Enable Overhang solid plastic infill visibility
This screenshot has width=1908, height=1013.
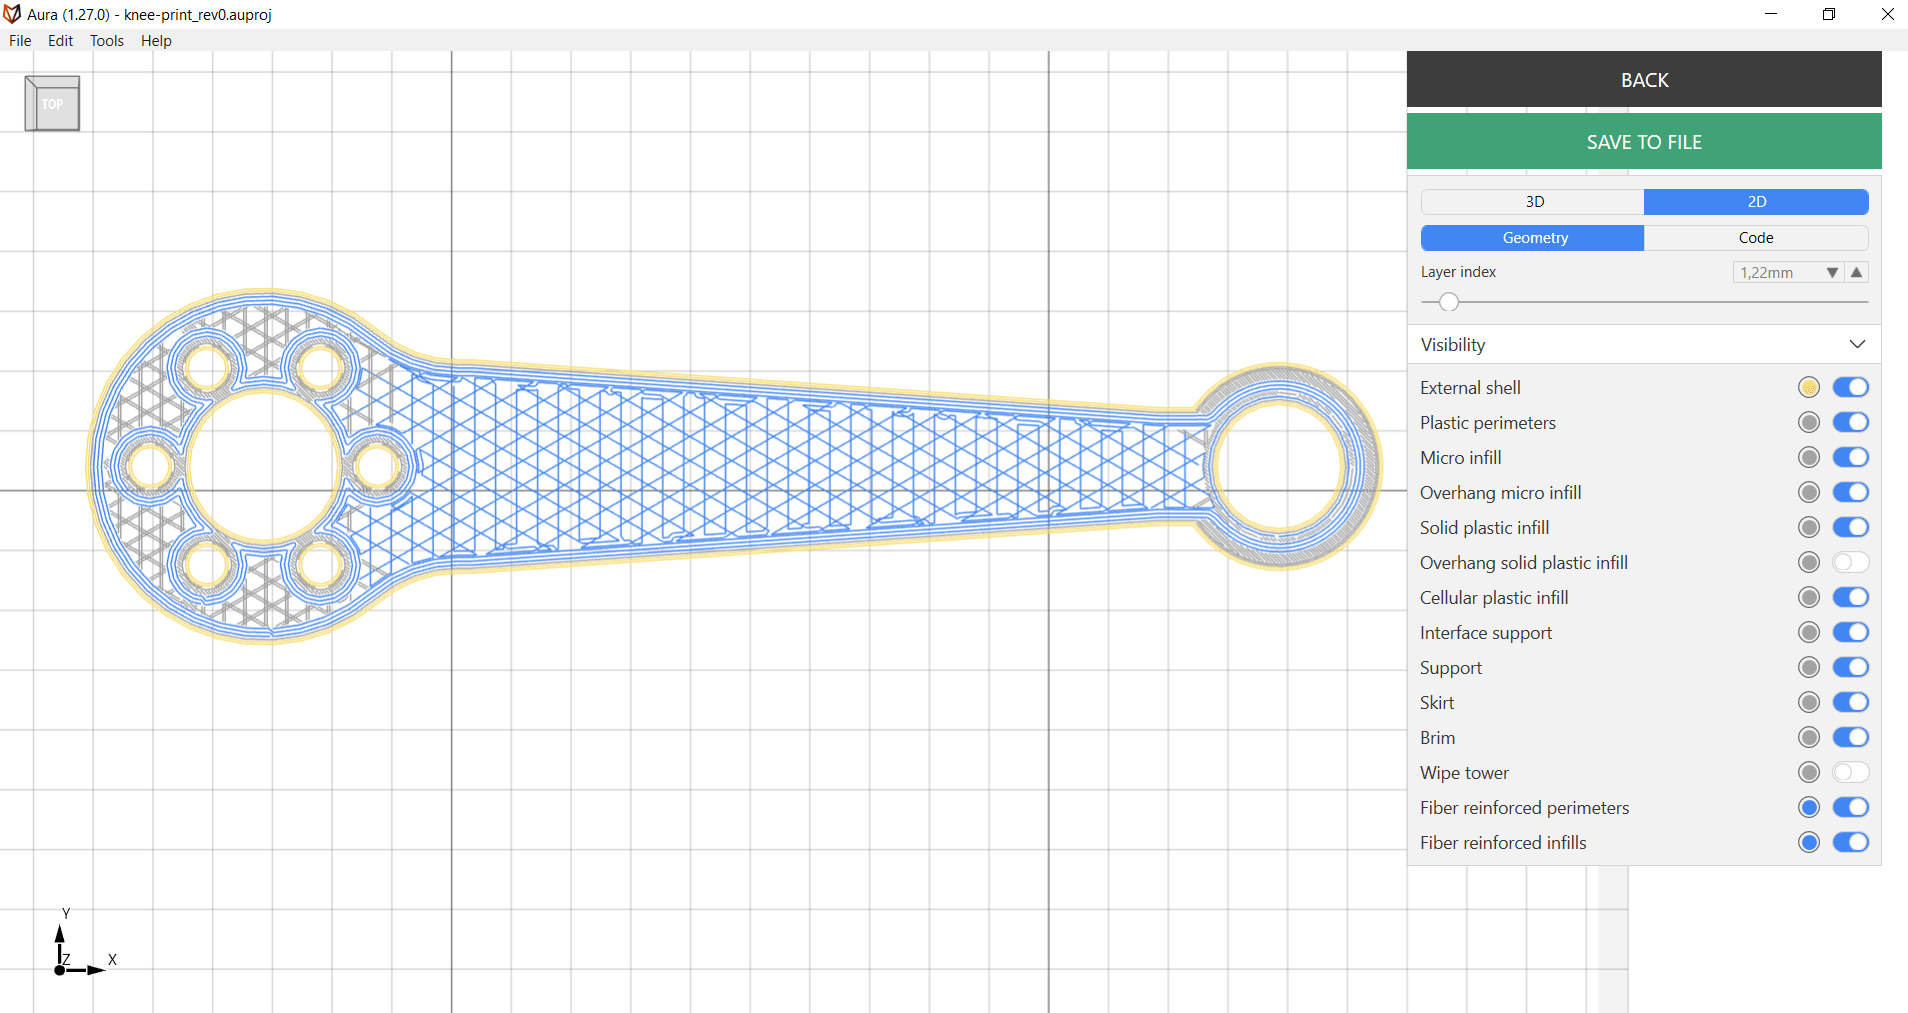point(1850,562)
